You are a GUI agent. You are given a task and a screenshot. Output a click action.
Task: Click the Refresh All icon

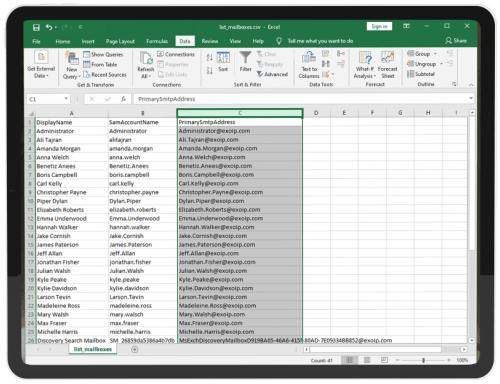146,65
